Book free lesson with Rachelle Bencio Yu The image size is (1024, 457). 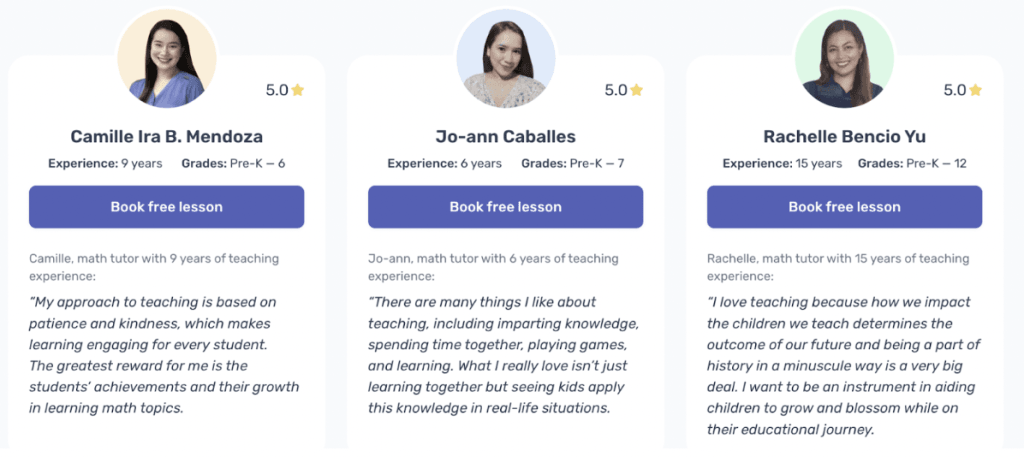[845, 207]
